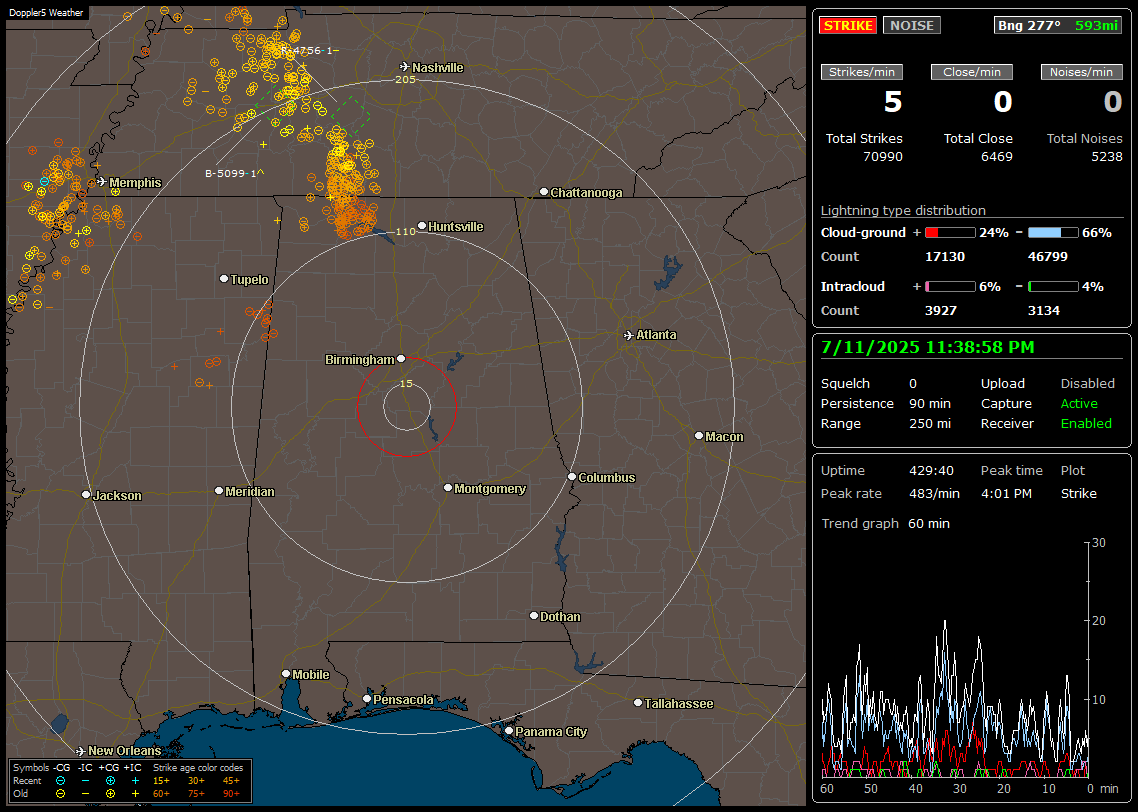Click the Strikes/min label box
1138x812 pixels.
(861, 72)
